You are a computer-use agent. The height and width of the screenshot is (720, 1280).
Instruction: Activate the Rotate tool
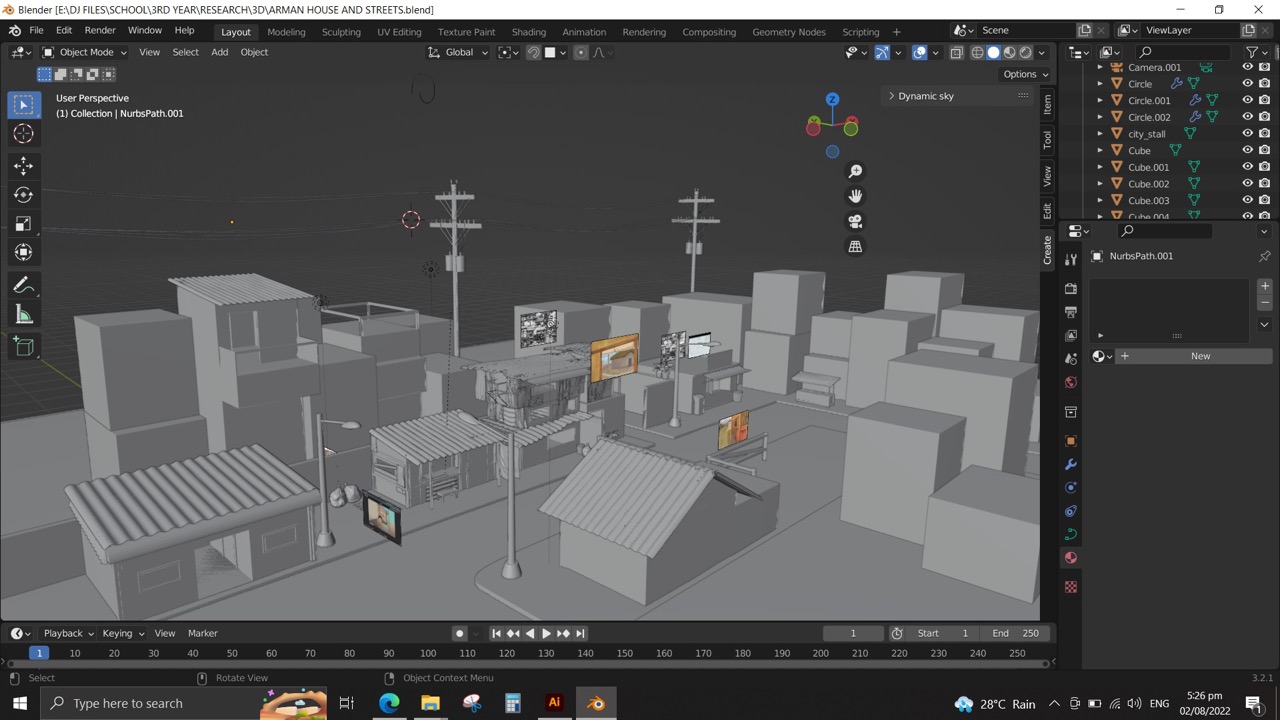[23, 195]
